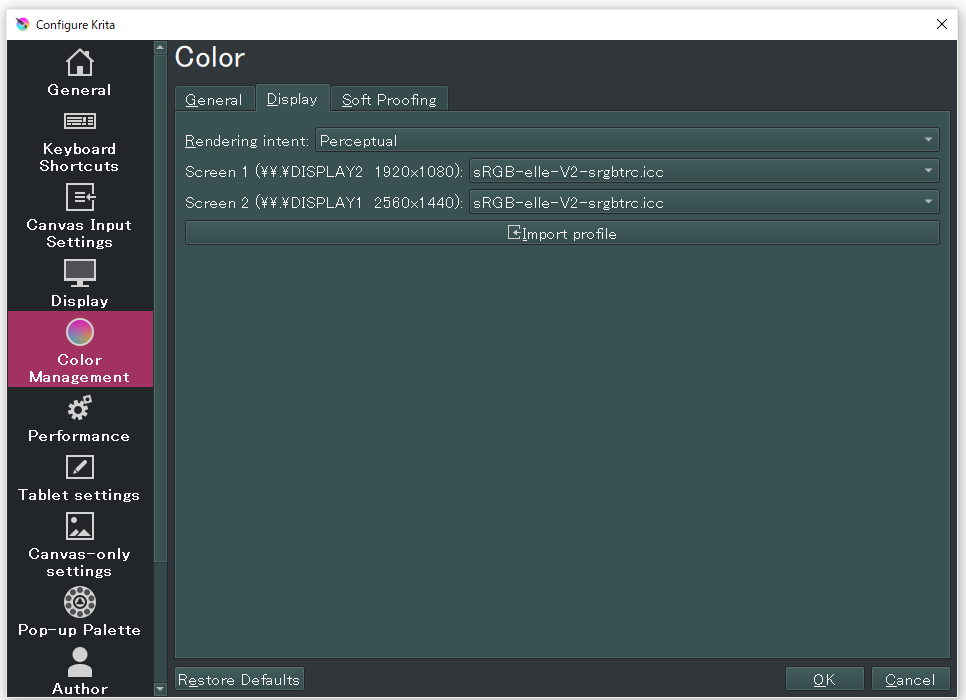Click the Import profile button
Viewport: 966px width, 700px height.
coord(562,234)
